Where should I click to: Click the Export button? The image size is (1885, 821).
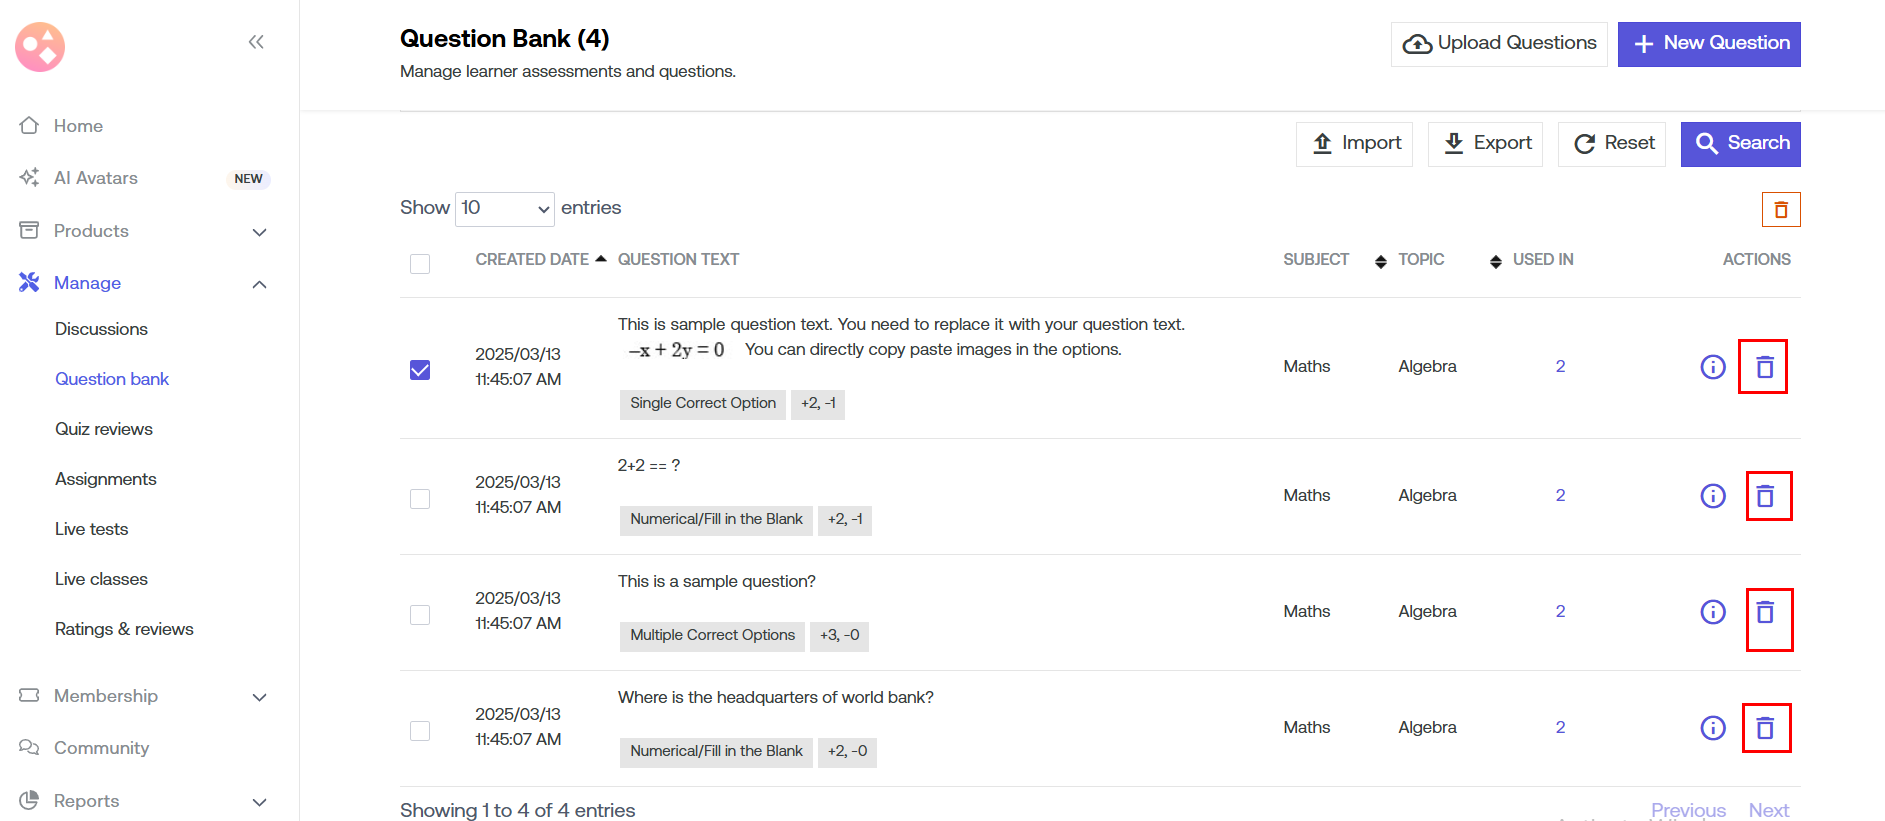pyautogui.click(x=1485, y=144)
